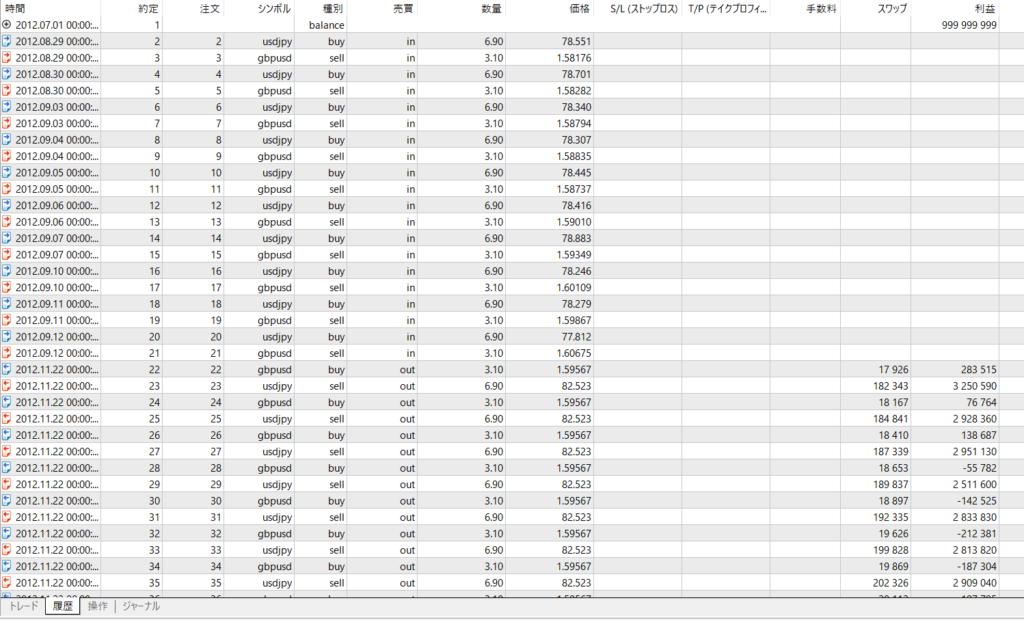Select the 履歴 tab
1024x620 pixels.
coord(62,606)
